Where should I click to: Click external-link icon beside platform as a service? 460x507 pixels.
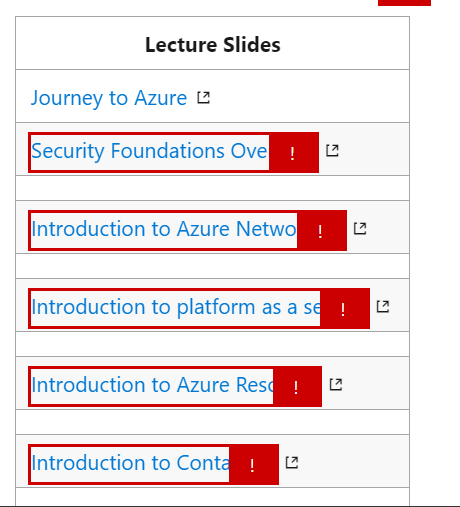(383, 307)
